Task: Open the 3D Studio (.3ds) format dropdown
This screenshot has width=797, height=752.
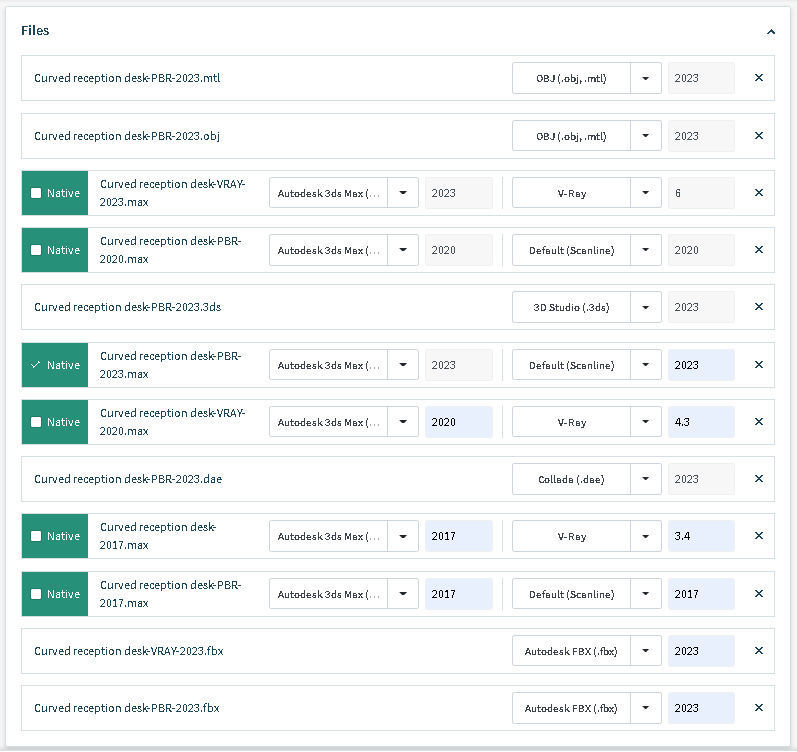Action: coord(646,307)
